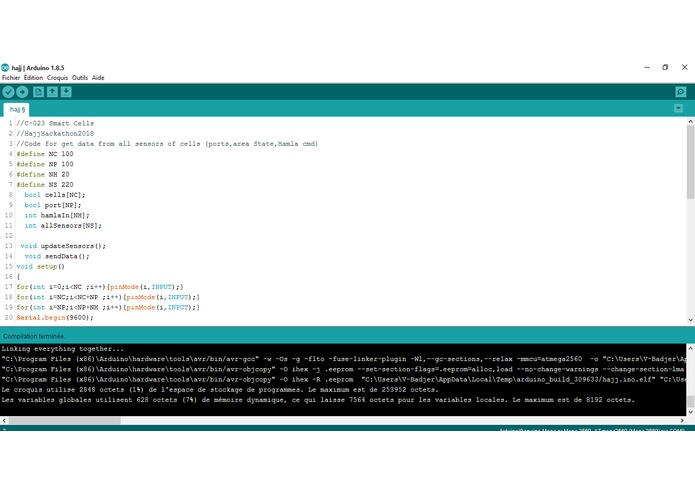Click the comment '//C-023 Smart Cells'

click(55, 123)
